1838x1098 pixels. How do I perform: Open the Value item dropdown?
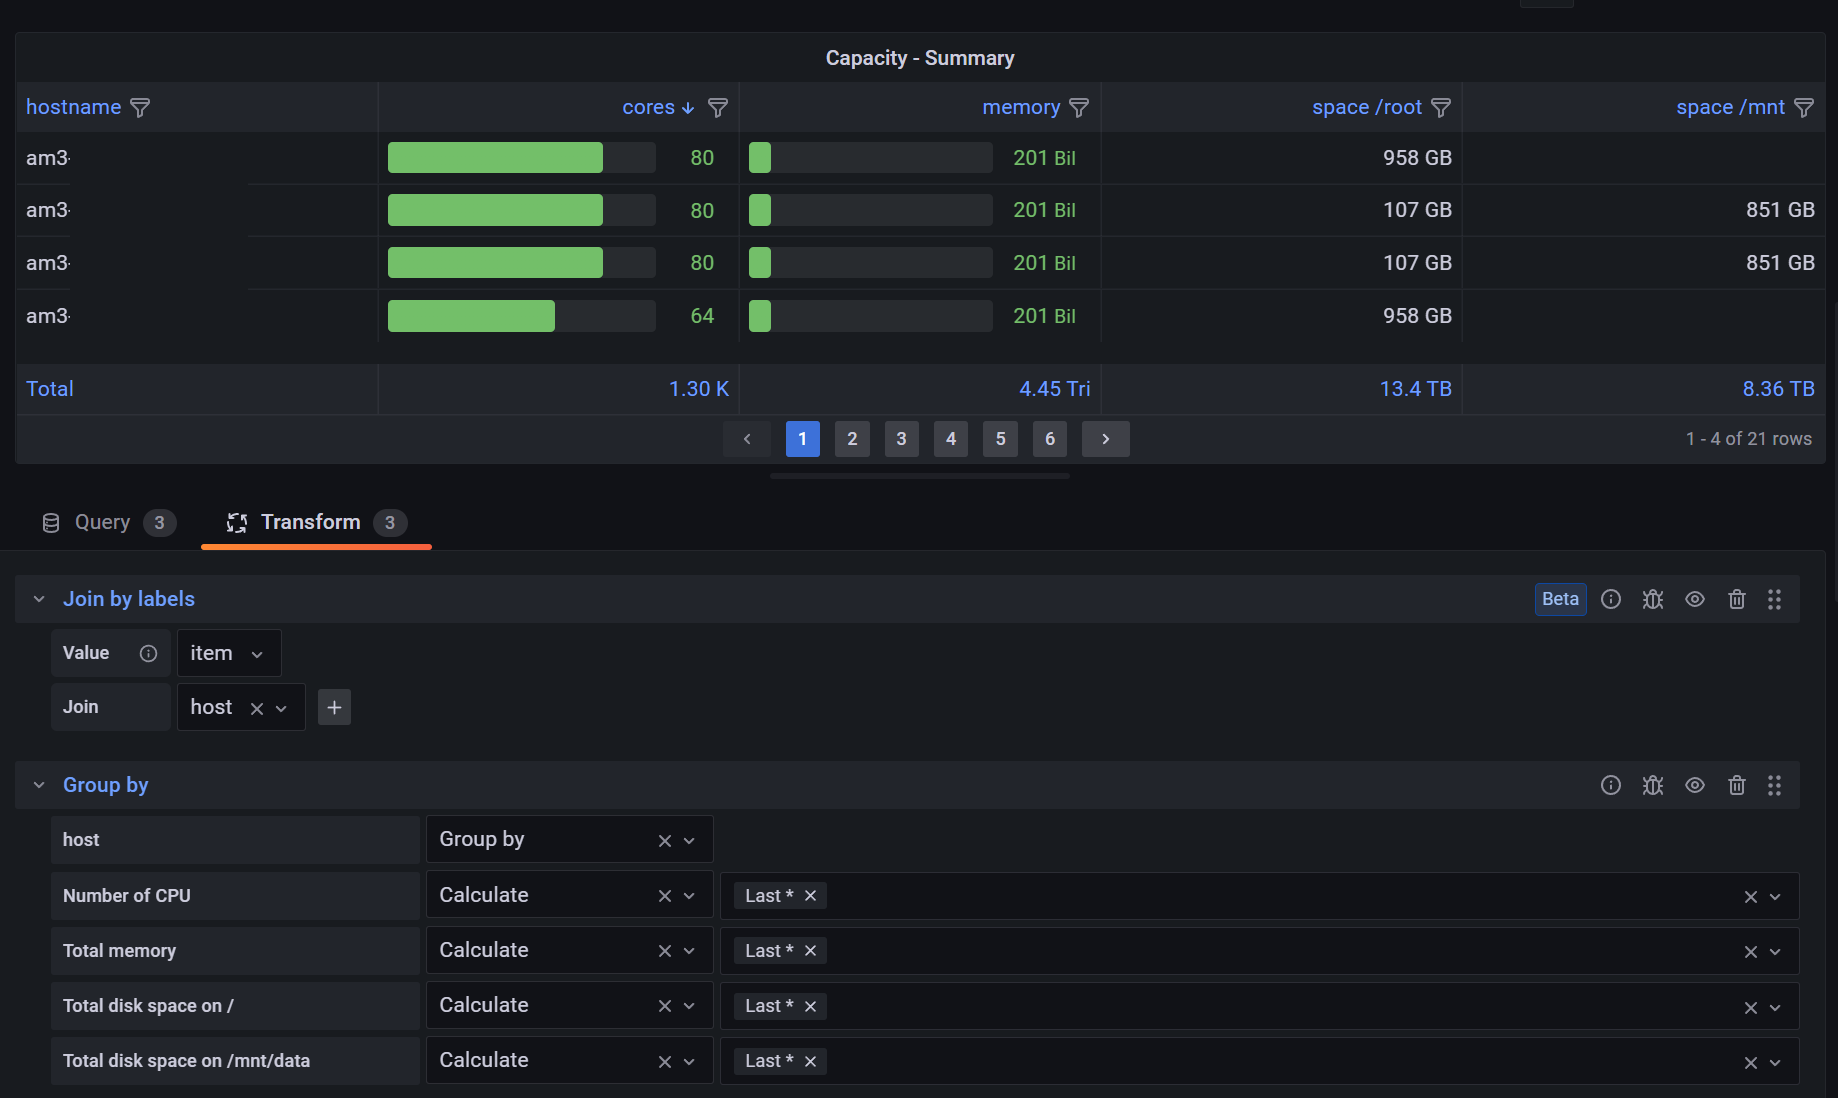tap(228, 652)
